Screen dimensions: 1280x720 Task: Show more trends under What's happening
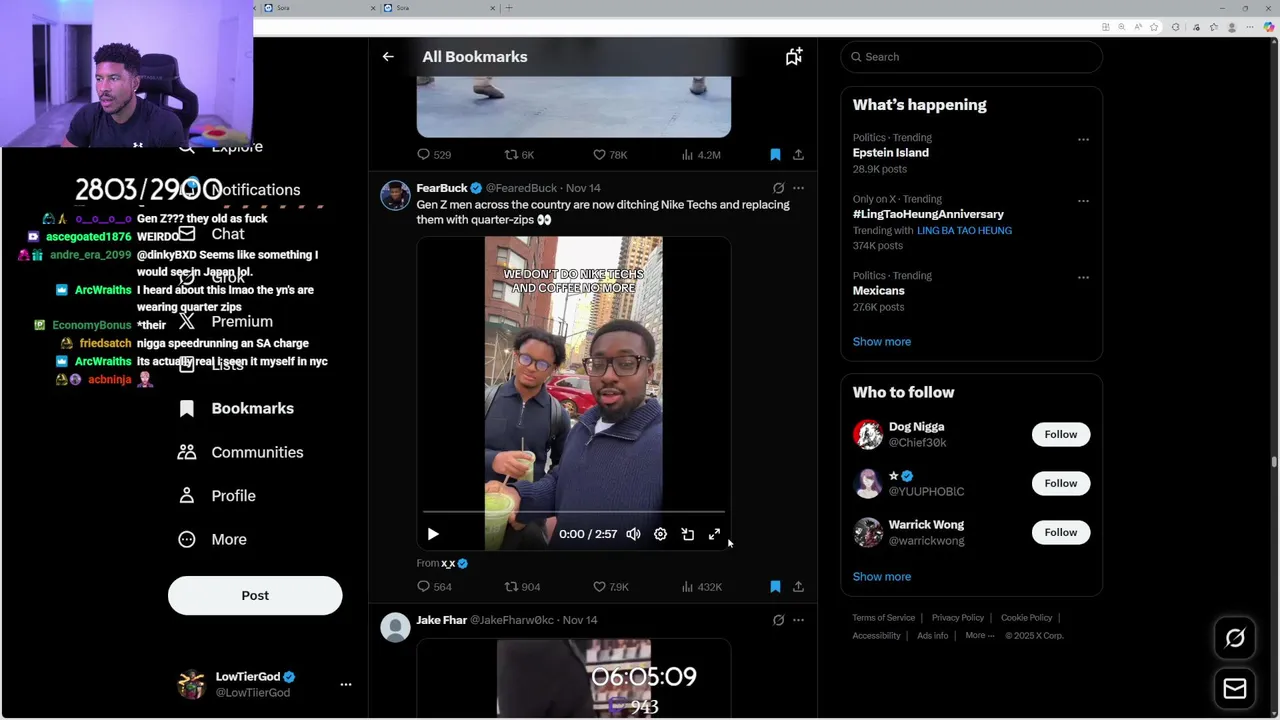pos(882,342)
